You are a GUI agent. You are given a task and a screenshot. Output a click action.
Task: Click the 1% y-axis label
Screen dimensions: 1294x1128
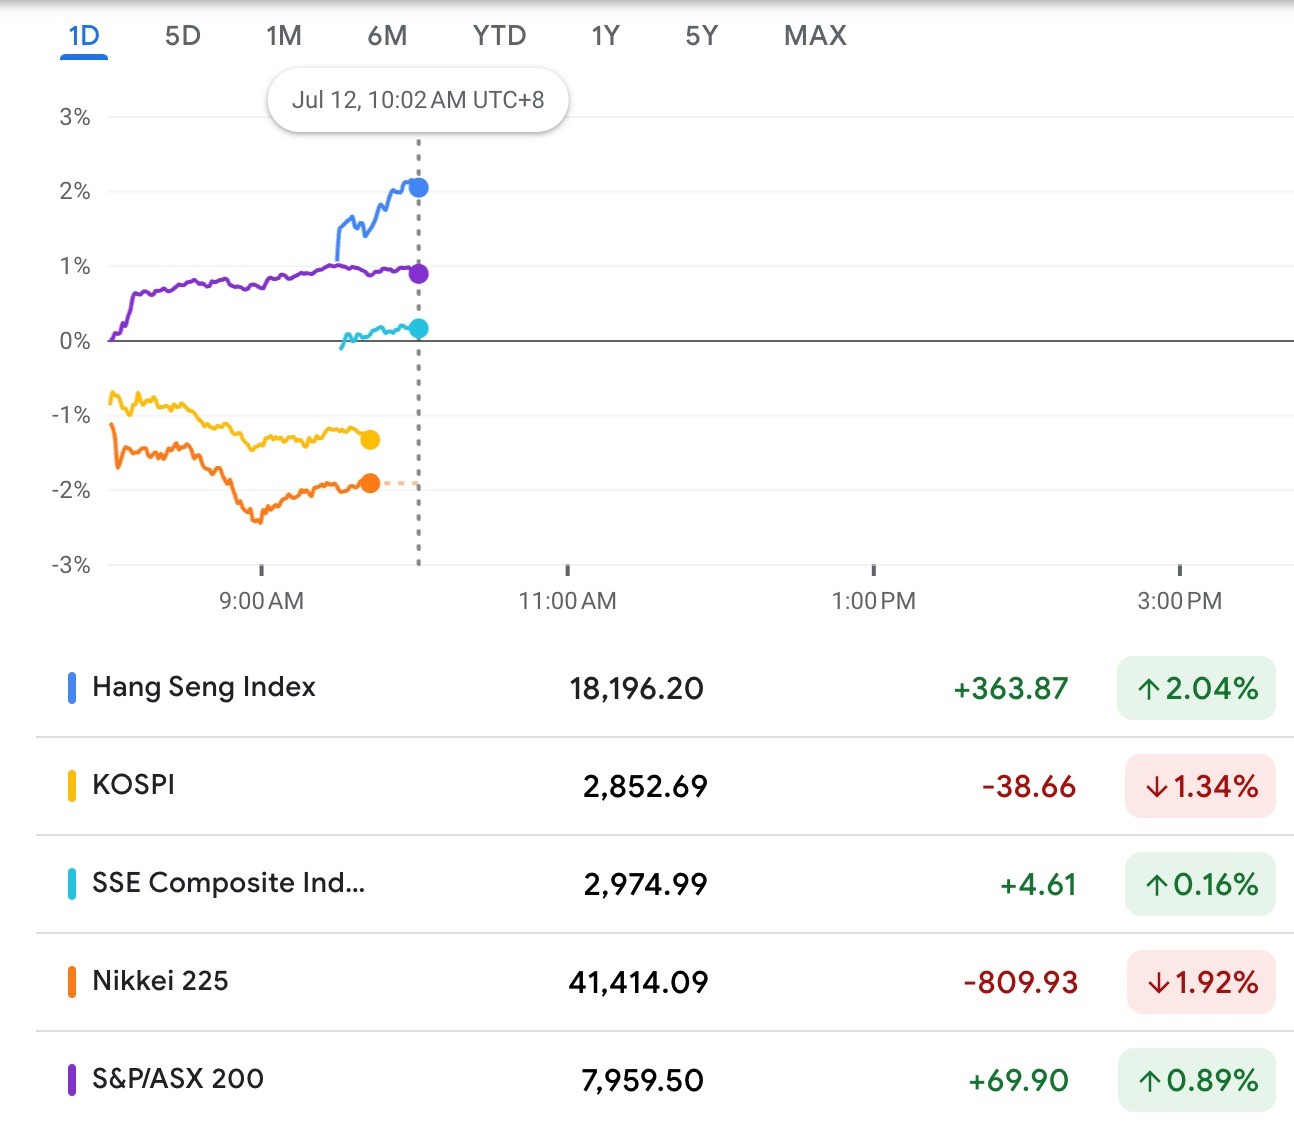pos(75,266)
